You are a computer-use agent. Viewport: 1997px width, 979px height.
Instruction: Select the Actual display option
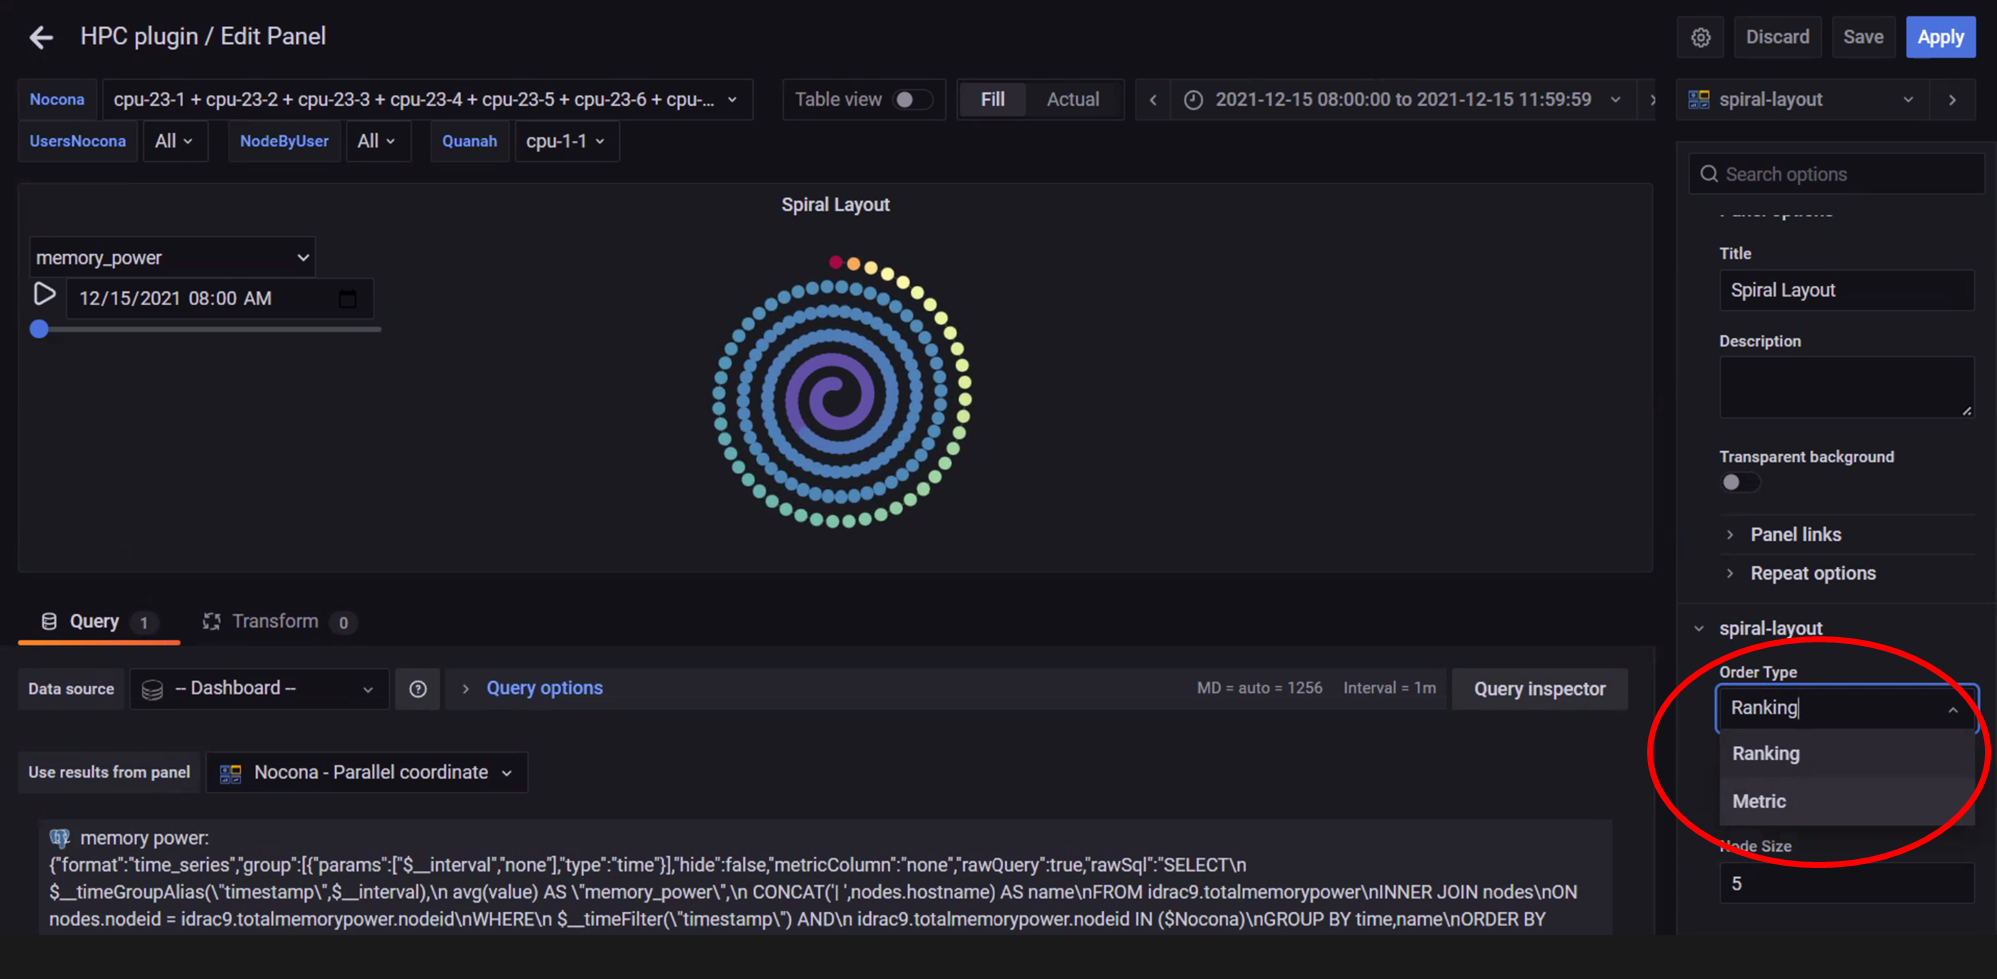click(1072, 100)
